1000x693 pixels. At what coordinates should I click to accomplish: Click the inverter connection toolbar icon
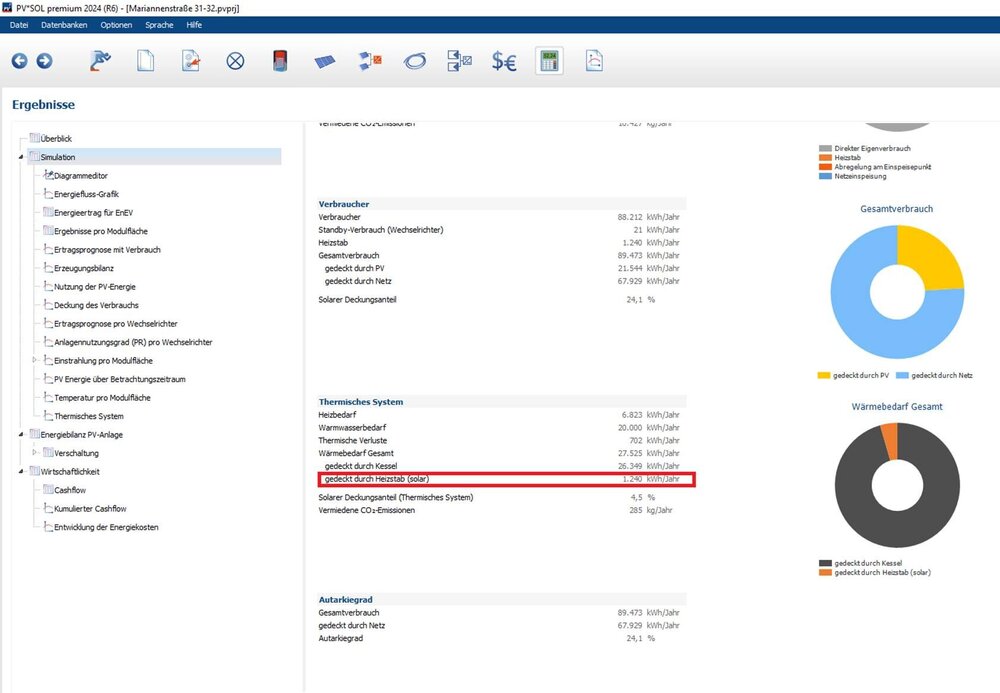coord(370,61)
